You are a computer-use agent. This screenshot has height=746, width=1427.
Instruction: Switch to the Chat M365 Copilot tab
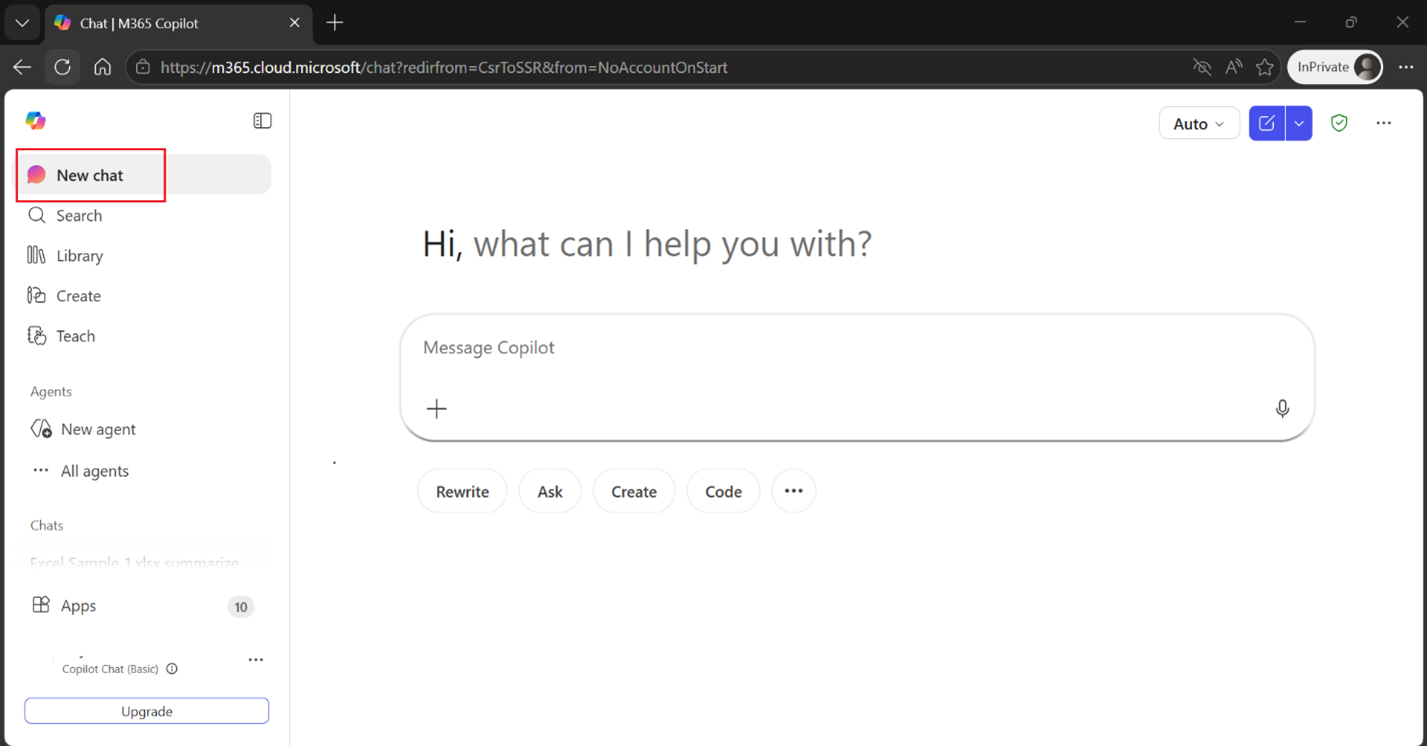(x=160, y=22)
